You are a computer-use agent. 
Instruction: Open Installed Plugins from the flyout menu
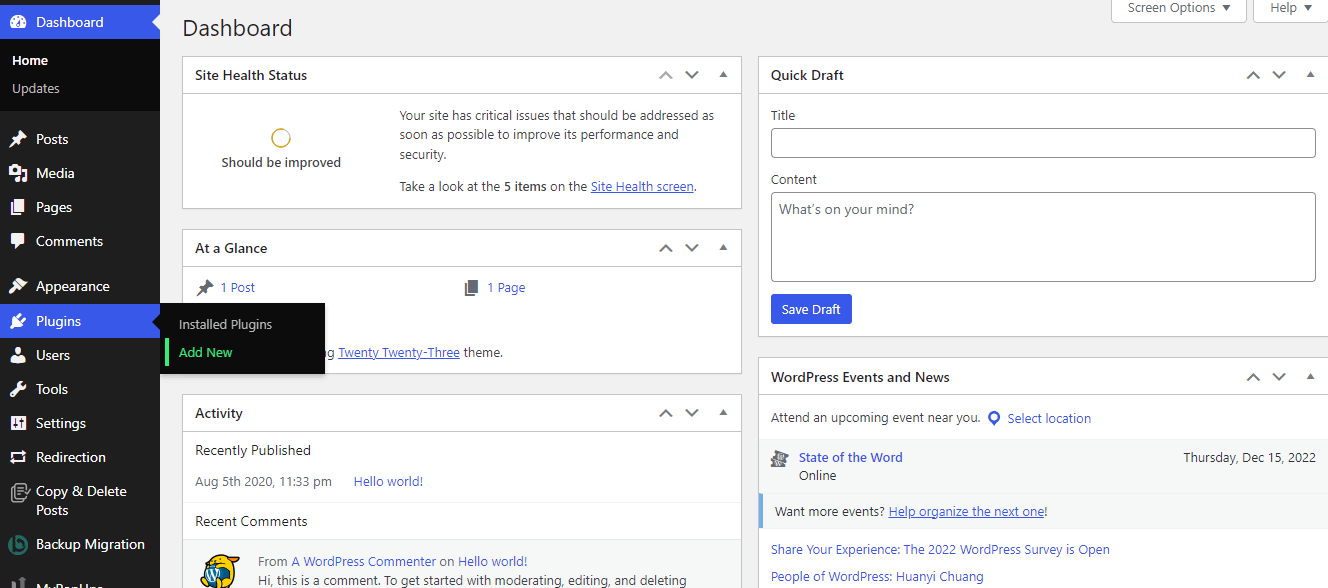pos(224,324)
